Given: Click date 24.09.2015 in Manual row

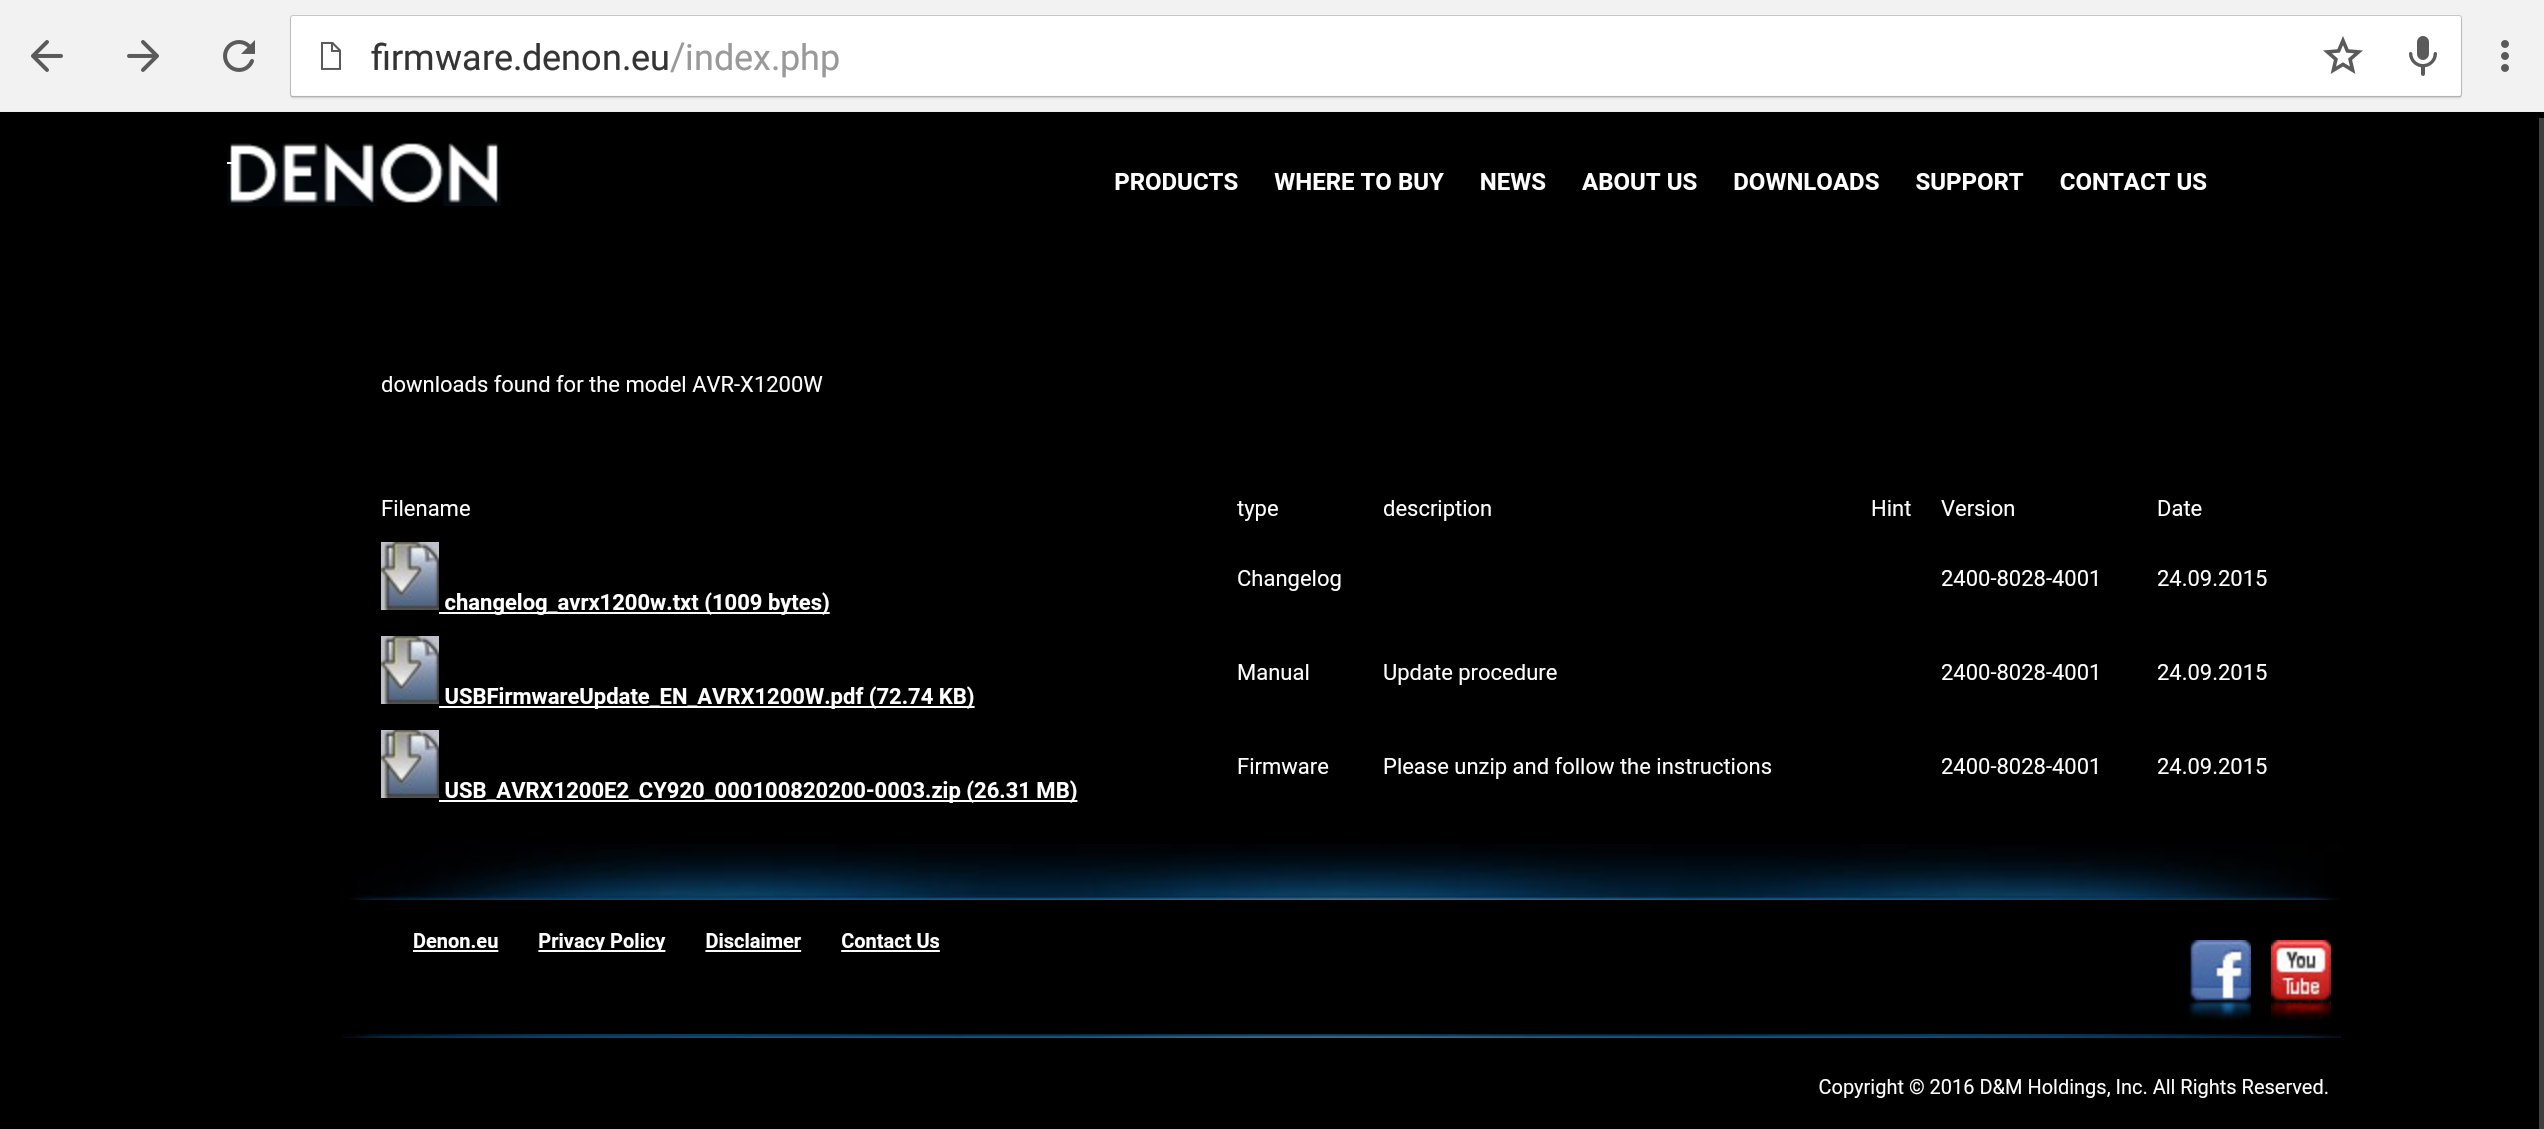Looking at the screenshot, I should click(x=2211, y=673).
